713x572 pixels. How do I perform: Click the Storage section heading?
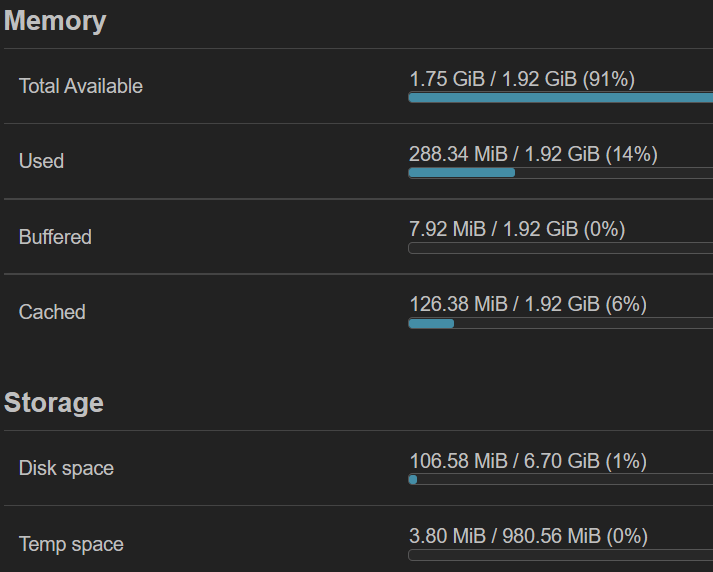click(54, 403)
